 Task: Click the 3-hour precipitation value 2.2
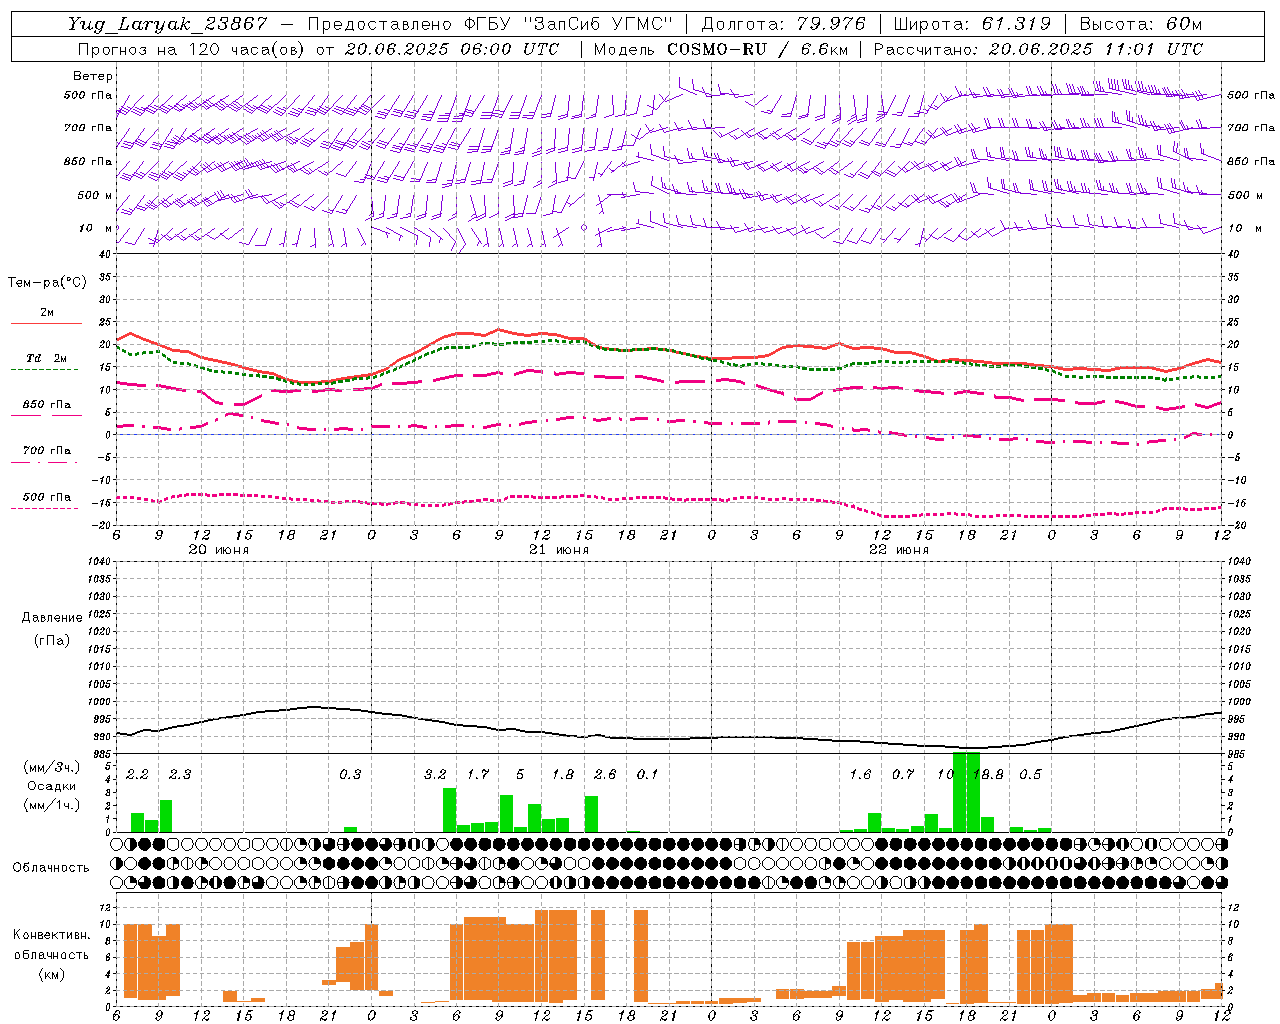point(137,774)
